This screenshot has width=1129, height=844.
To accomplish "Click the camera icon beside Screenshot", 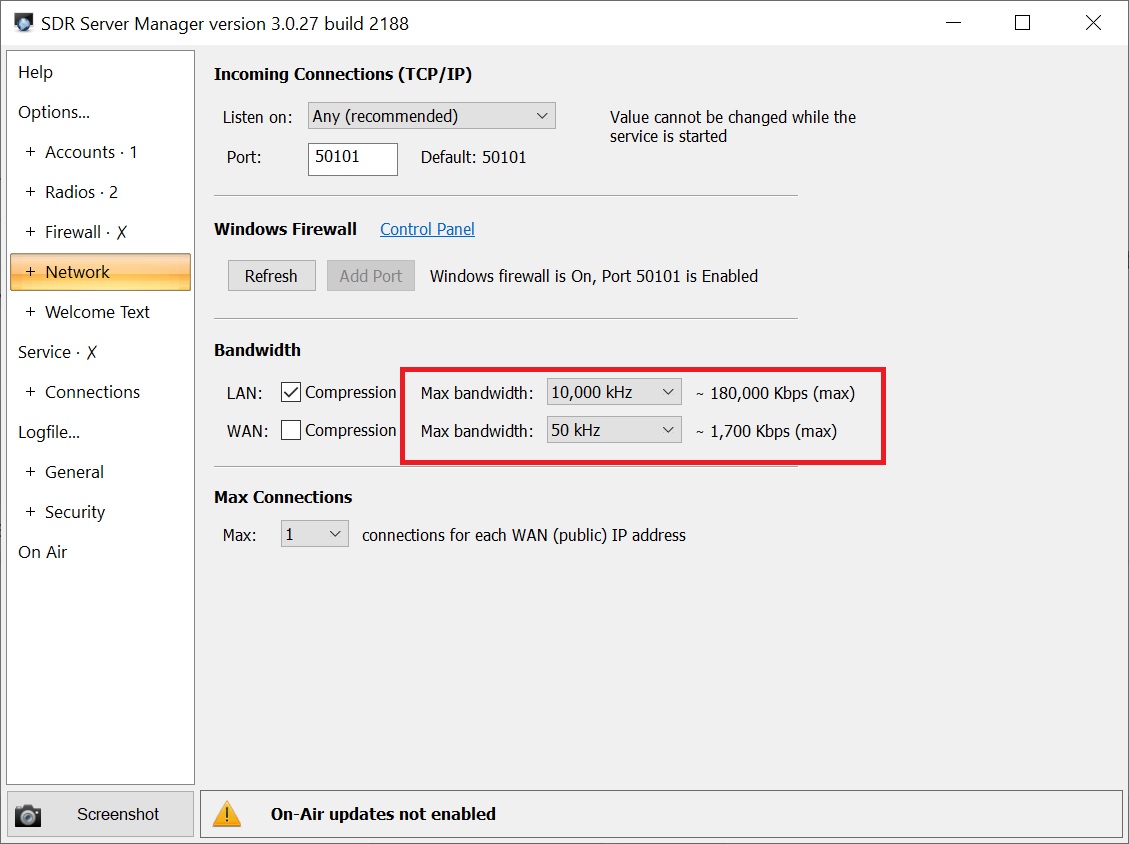I will (x=28, y=815).
